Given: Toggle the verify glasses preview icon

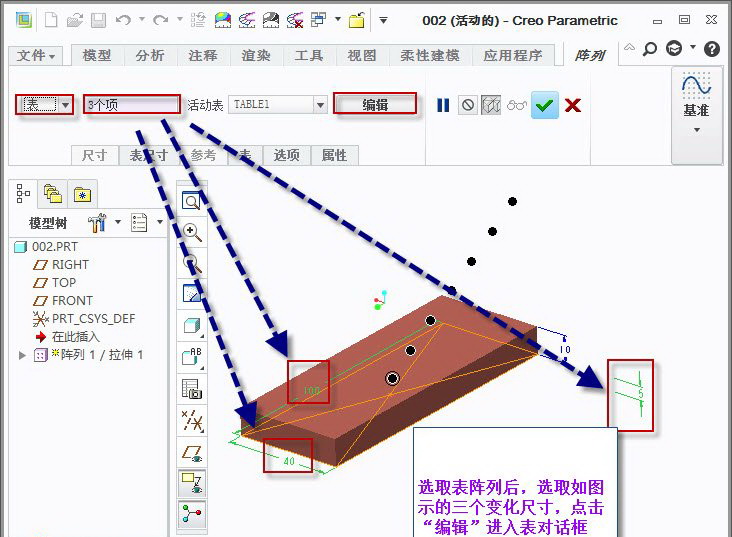Looking at the screenshot, I should pos(517,105).
